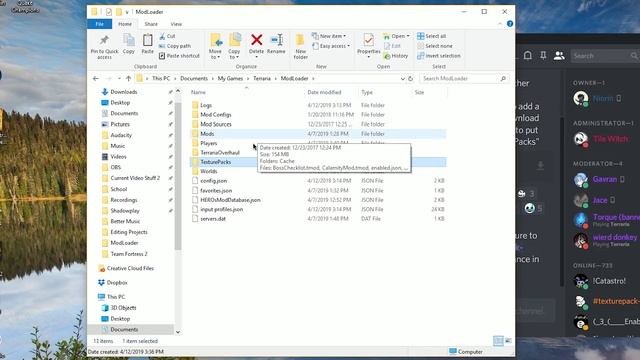The image size is (640, 360).
Task: Switch to the Share ribbon tab
Action: click(x=151, y=24)
